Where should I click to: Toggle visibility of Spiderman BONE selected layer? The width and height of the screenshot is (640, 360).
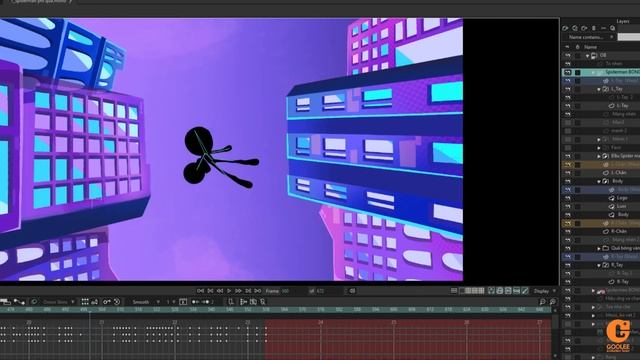click(x=567, y=72)
